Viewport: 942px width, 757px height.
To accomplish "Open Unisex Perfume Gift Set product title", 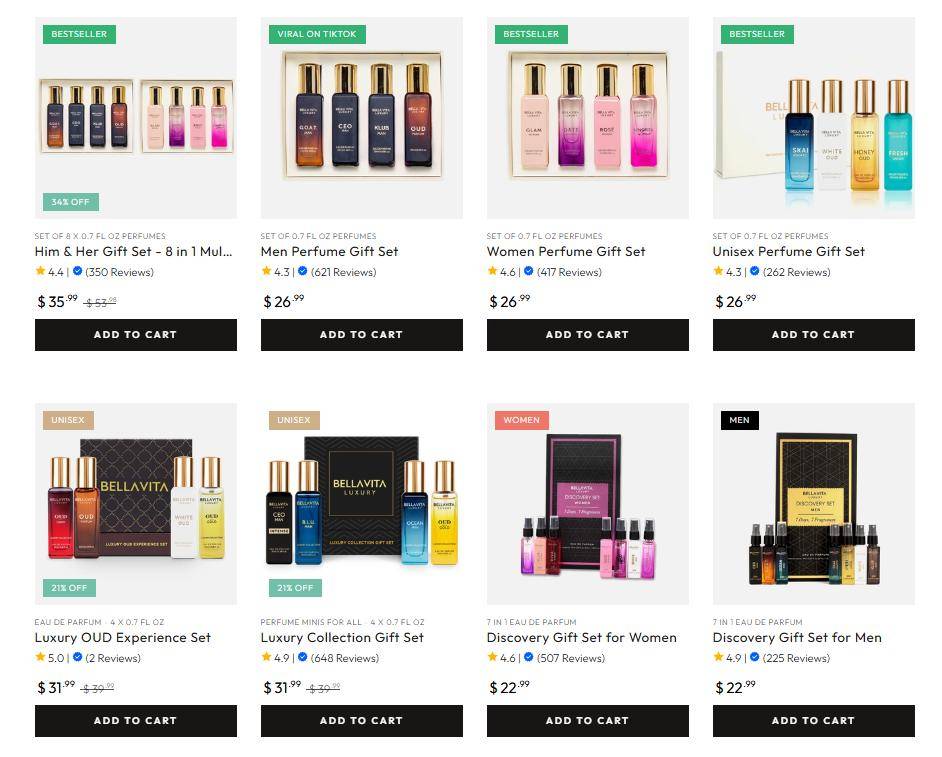I will [788, 251].
